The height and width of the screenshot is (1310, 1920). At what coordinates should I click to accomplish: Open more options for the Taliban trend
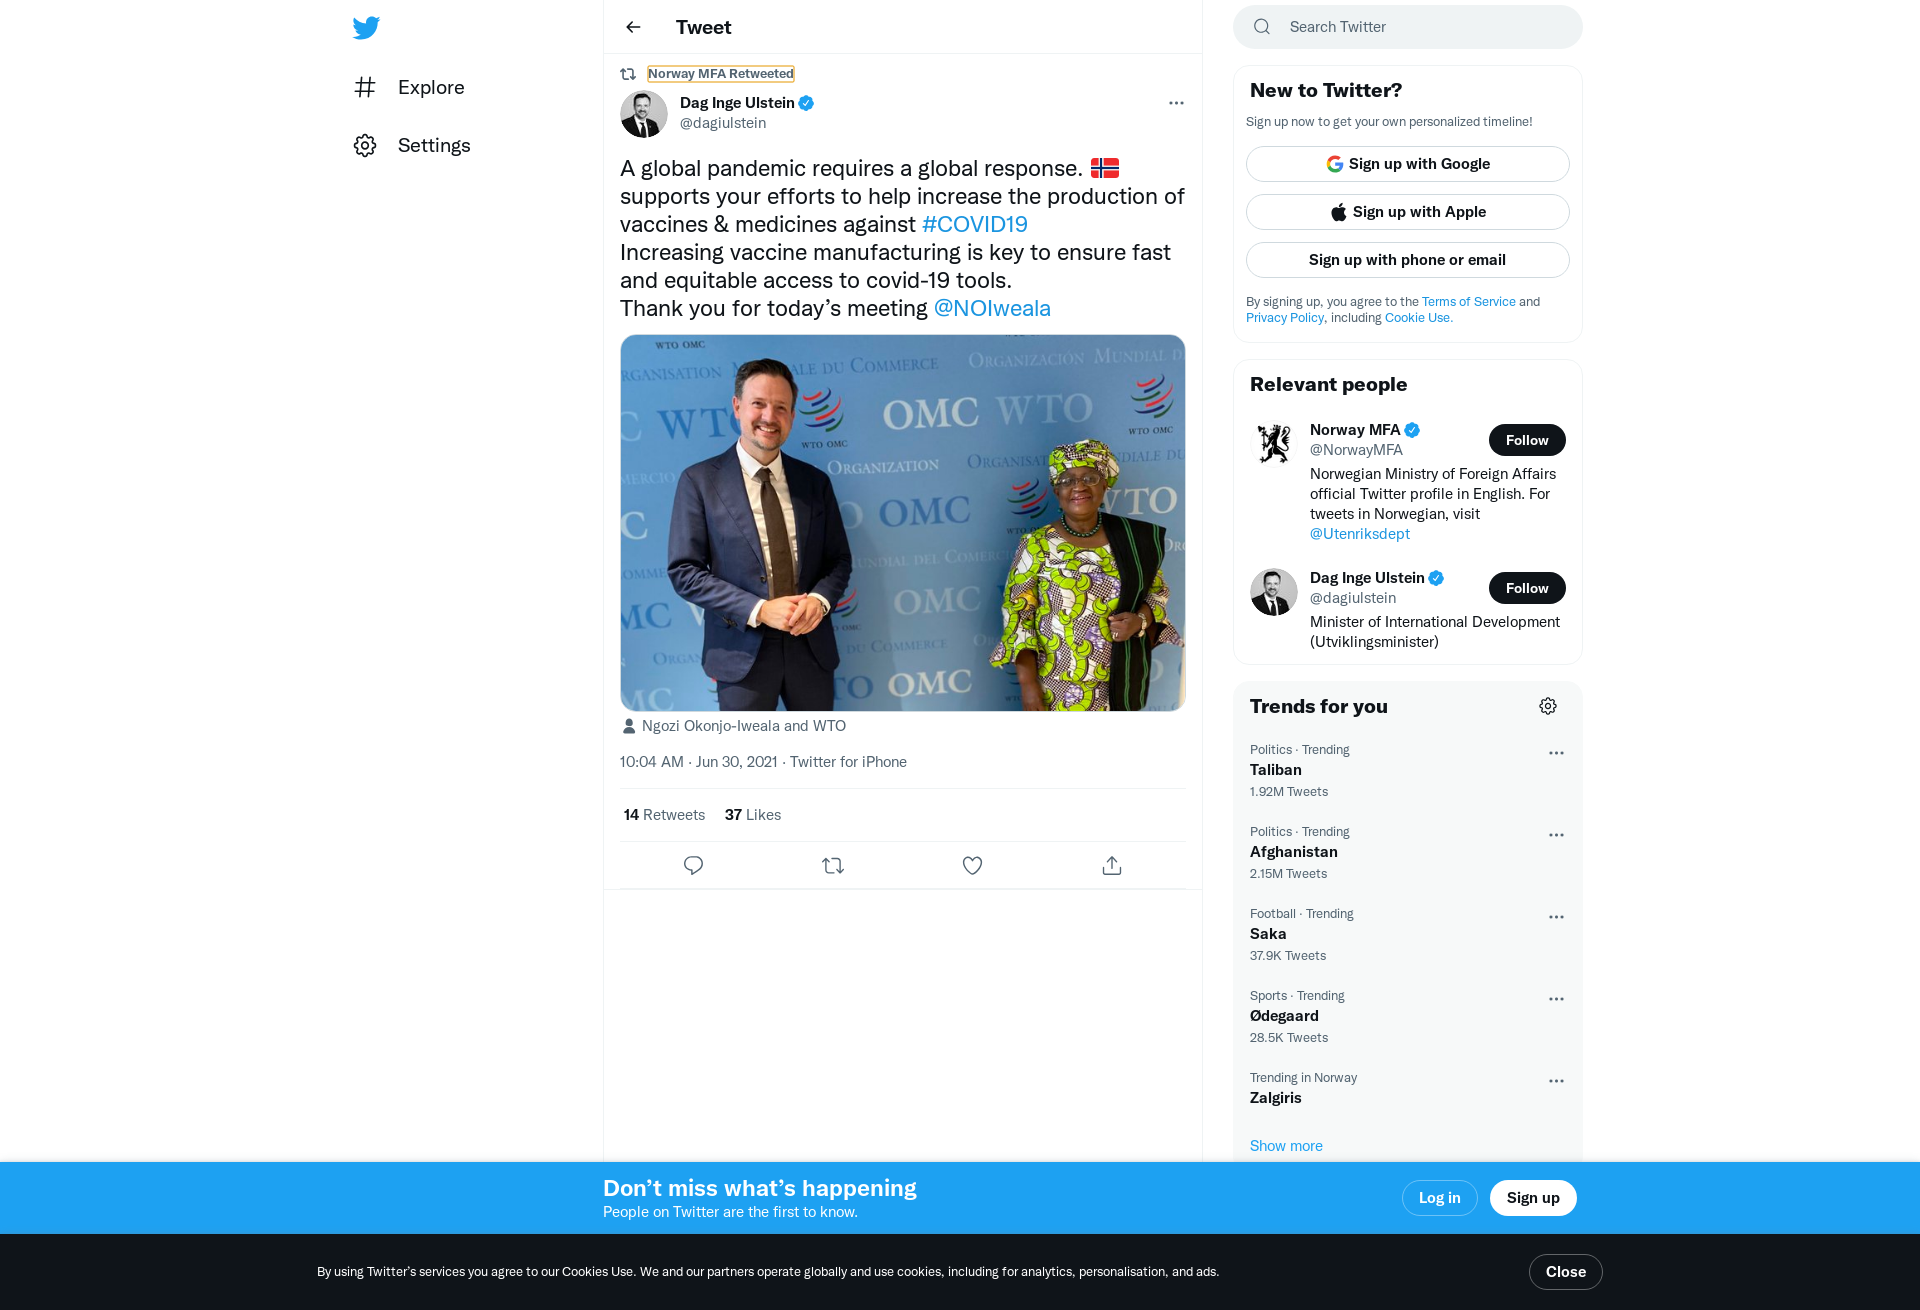coord(1556,753)
